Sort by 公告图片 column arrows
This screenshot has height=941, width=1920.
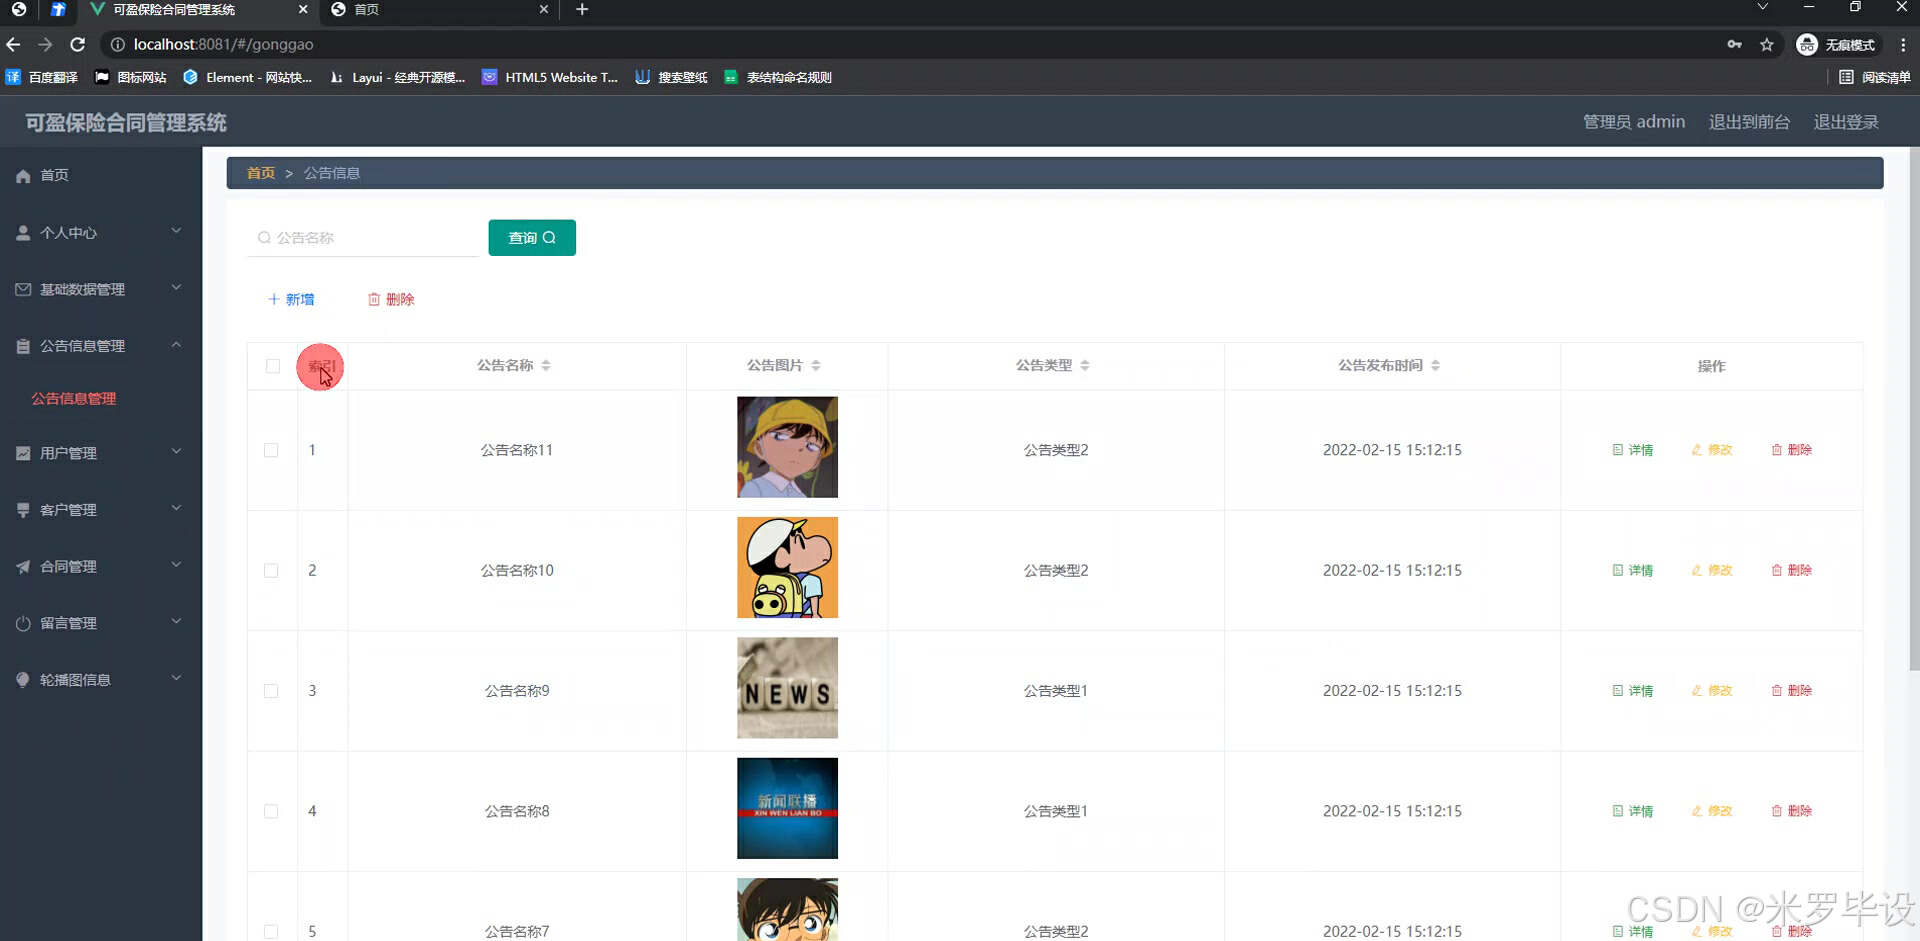pyautogui.click(x=816, y=366)
